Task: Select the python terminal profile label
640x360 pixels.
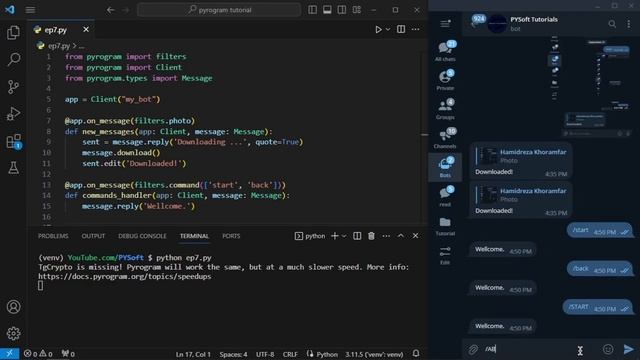Action: (310, 236)
